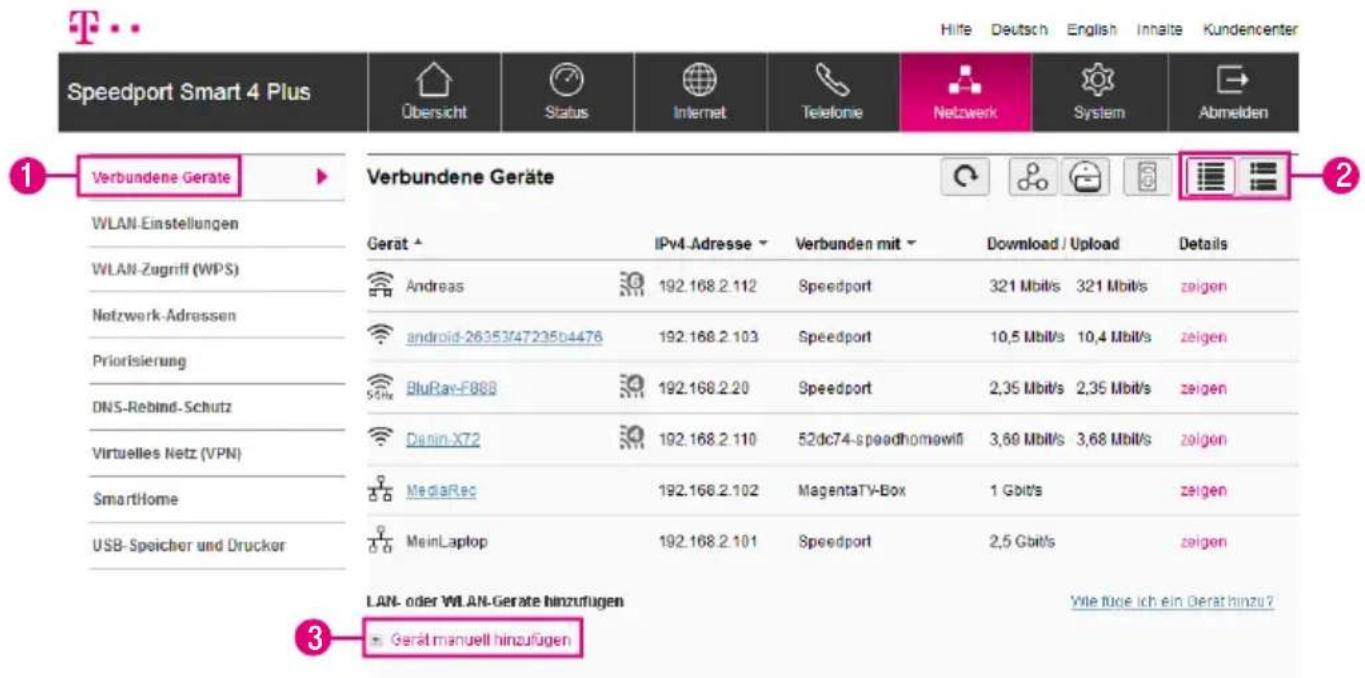Sort by IPv4-Adresse column
Image resolution: width=1365 pixels, height=678 pixels.
pyautogui.click(x=711, y=244)
